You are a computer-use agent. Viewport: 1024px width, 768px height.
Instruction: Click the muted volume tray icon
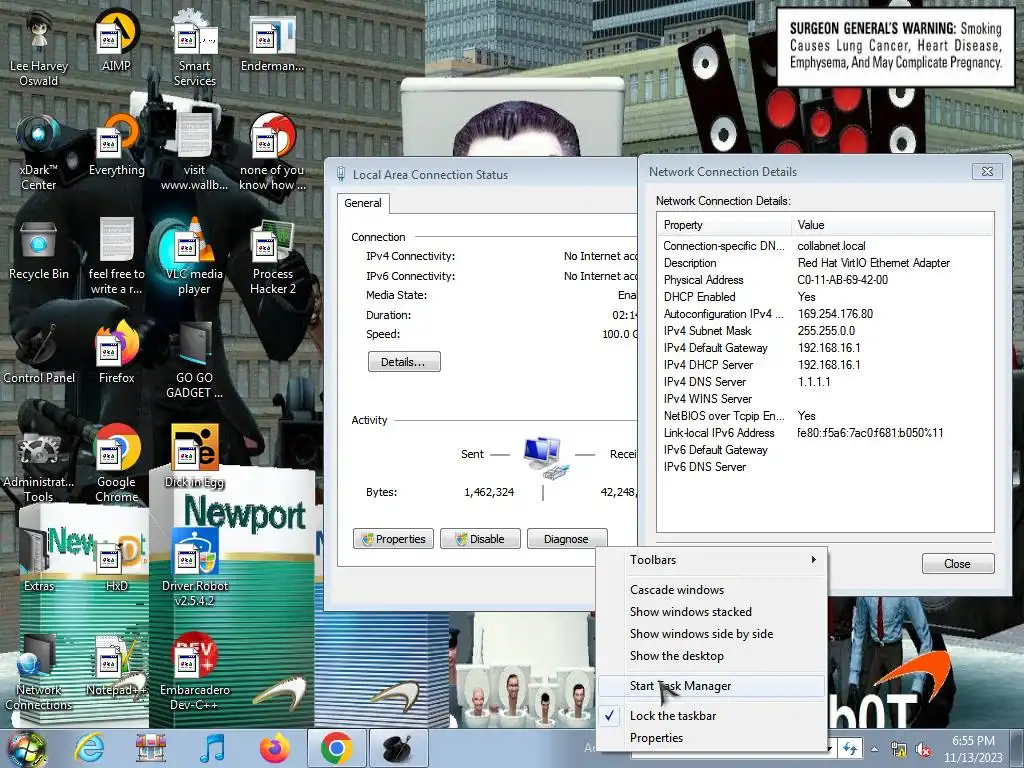coord(923,750)
